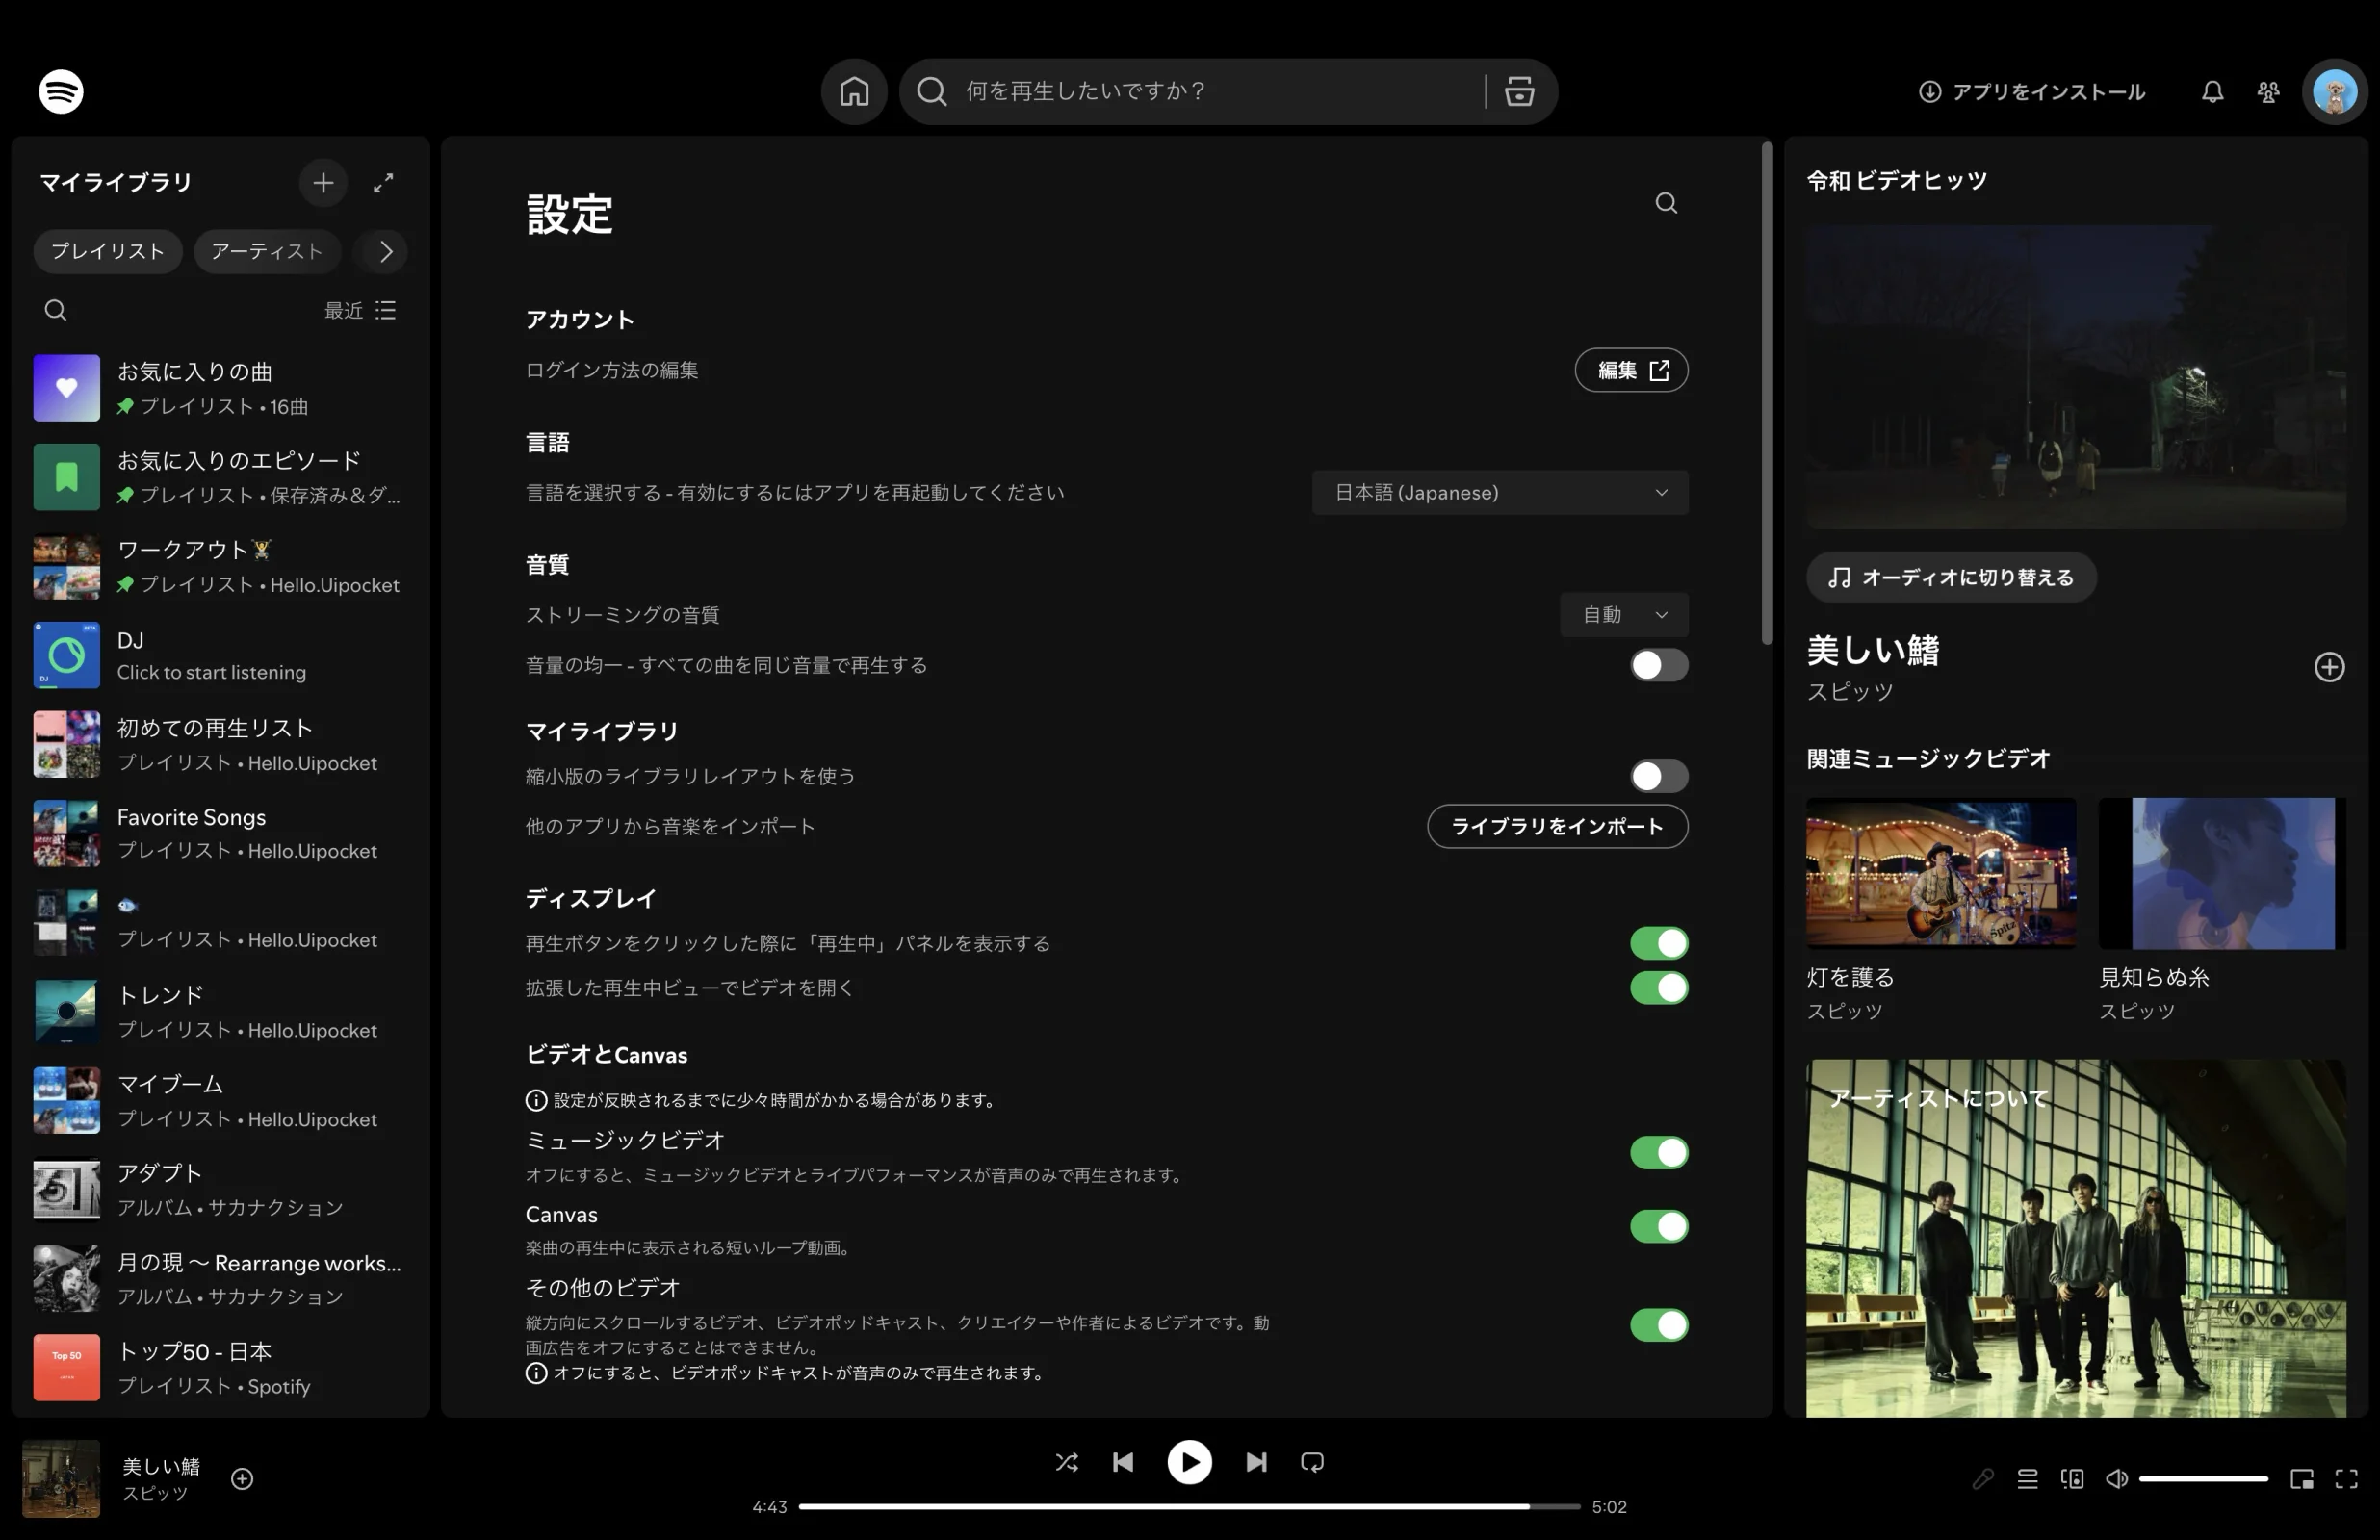Seek in the playback progress bar
This screenshot has height=1540, width=2380.
[1189, 1506]
